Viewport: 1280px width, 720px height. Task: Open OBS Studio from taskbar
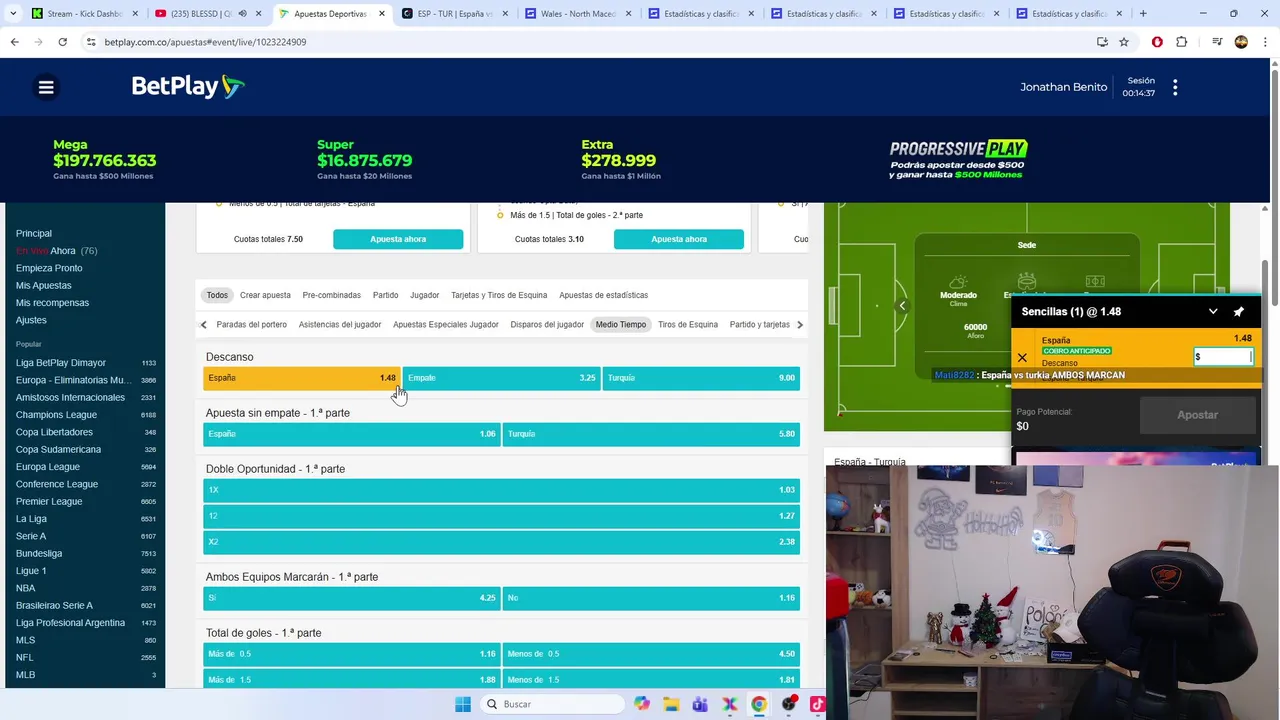tap(789, 704)
